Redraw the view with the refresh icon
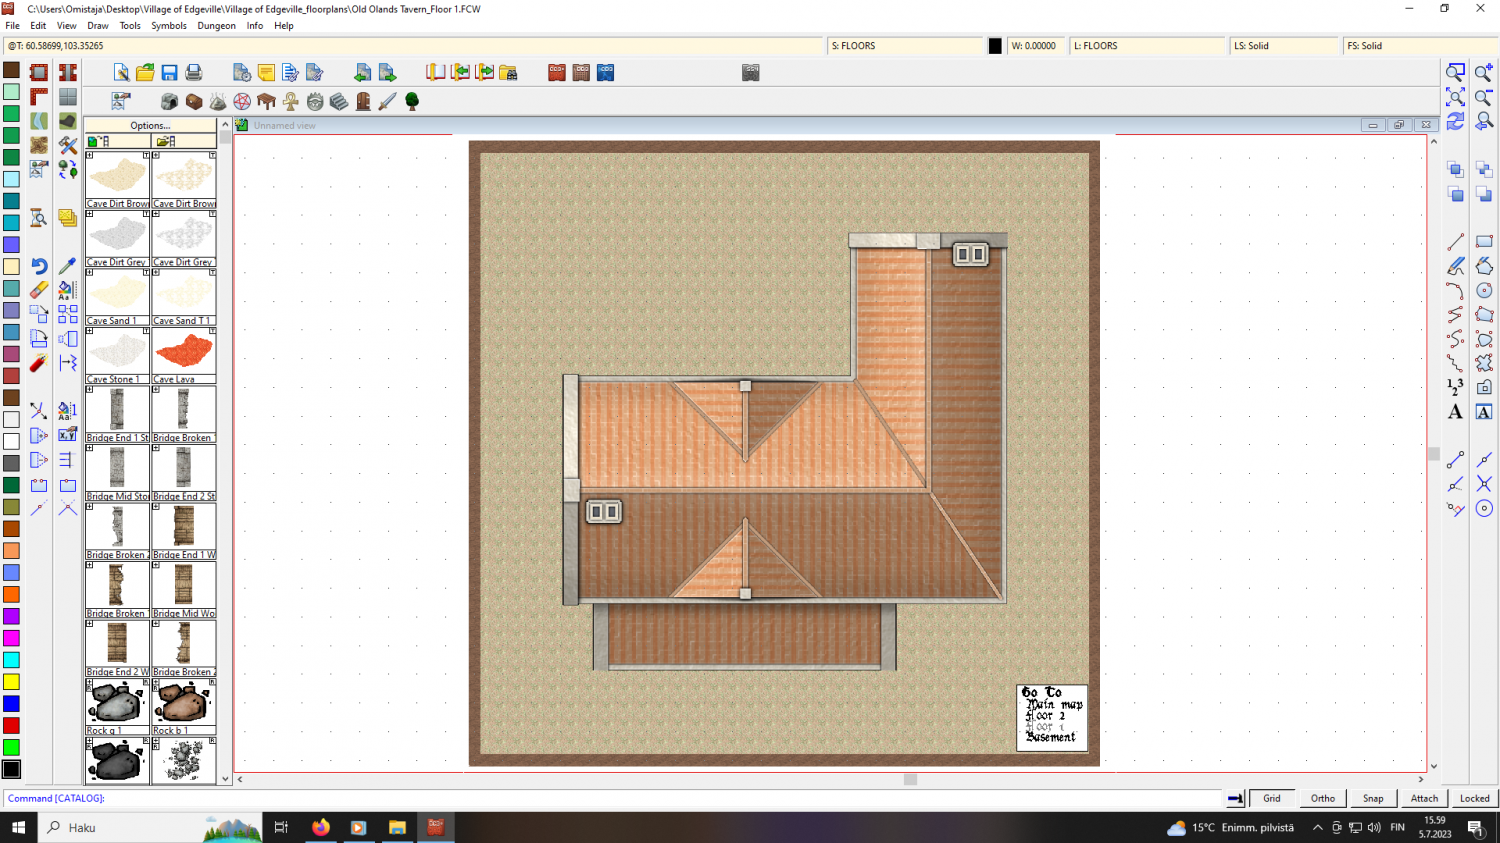This screenshot has width=1500, height=843. point(1455,120)
